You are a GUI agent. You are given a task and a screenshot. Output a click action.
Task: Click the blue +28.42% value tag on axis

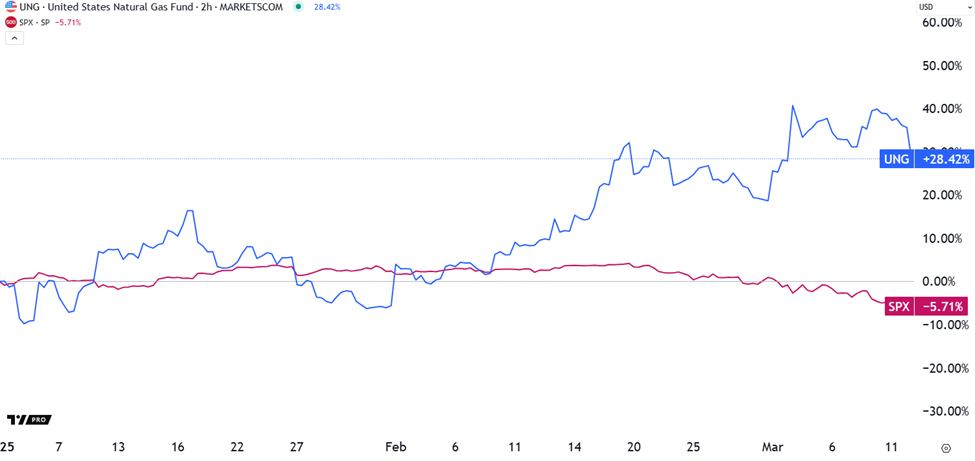click(x=944, y=159)
